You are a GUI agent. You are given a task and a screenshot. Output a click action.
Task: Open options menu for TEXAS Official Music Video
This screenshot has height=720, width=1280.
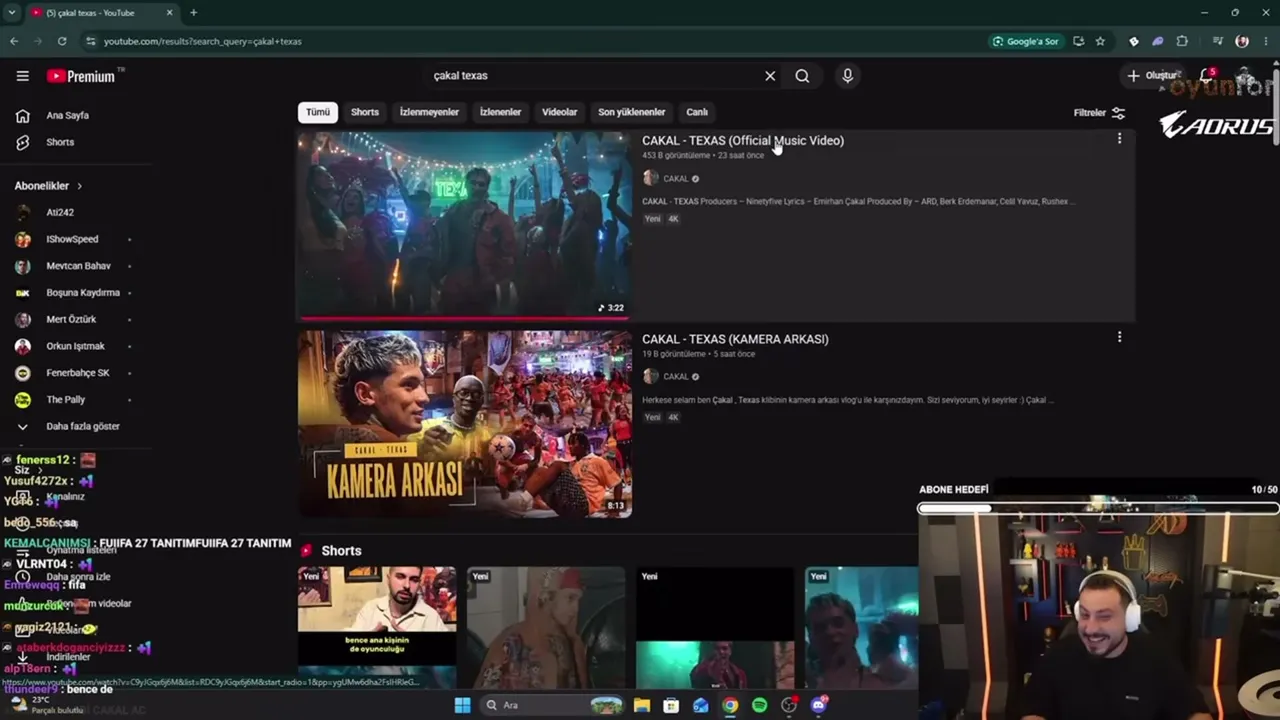[1119, 139]
